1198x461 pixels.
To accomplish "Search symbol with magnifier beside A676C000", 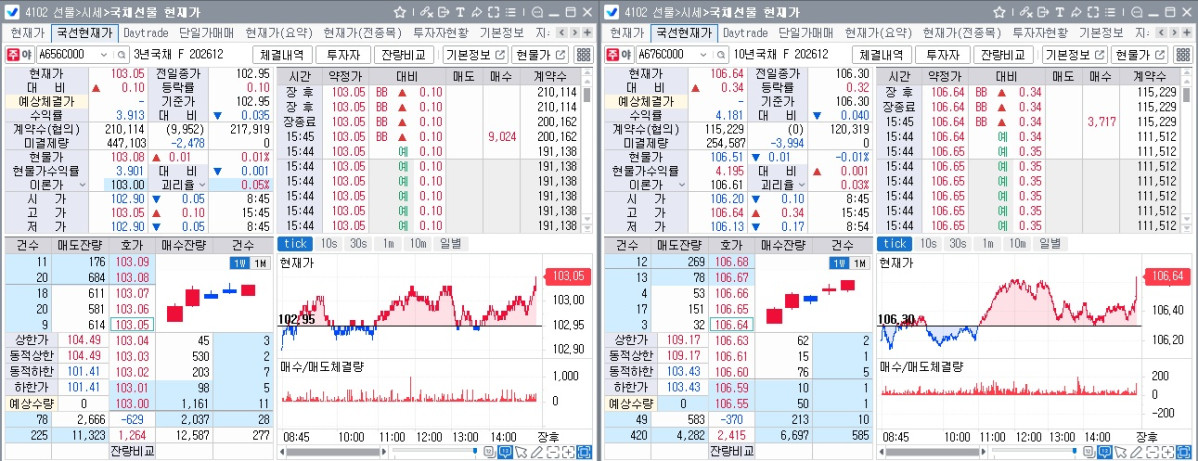I will (720, 55).
